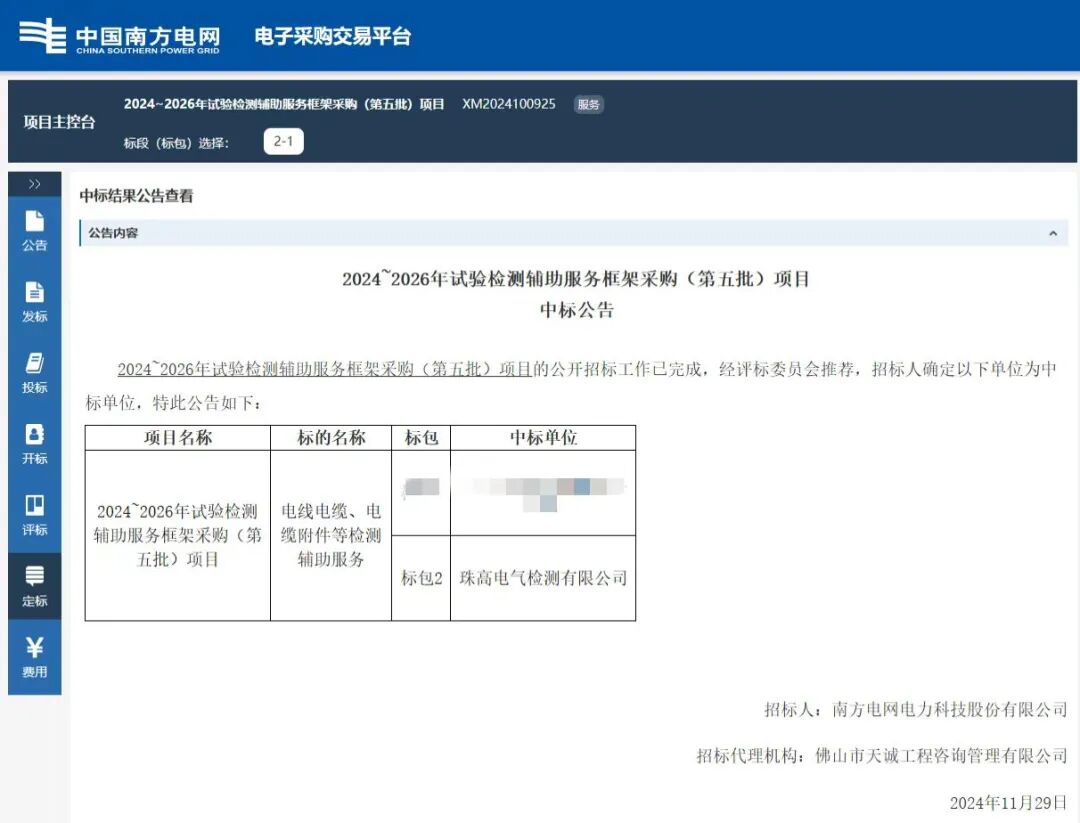Image resolution: width=1080 pixels, height=823 pixels.
Task: Open the 评标 sidebar icon
Action: pyautogui.click(x=34, y=515)
